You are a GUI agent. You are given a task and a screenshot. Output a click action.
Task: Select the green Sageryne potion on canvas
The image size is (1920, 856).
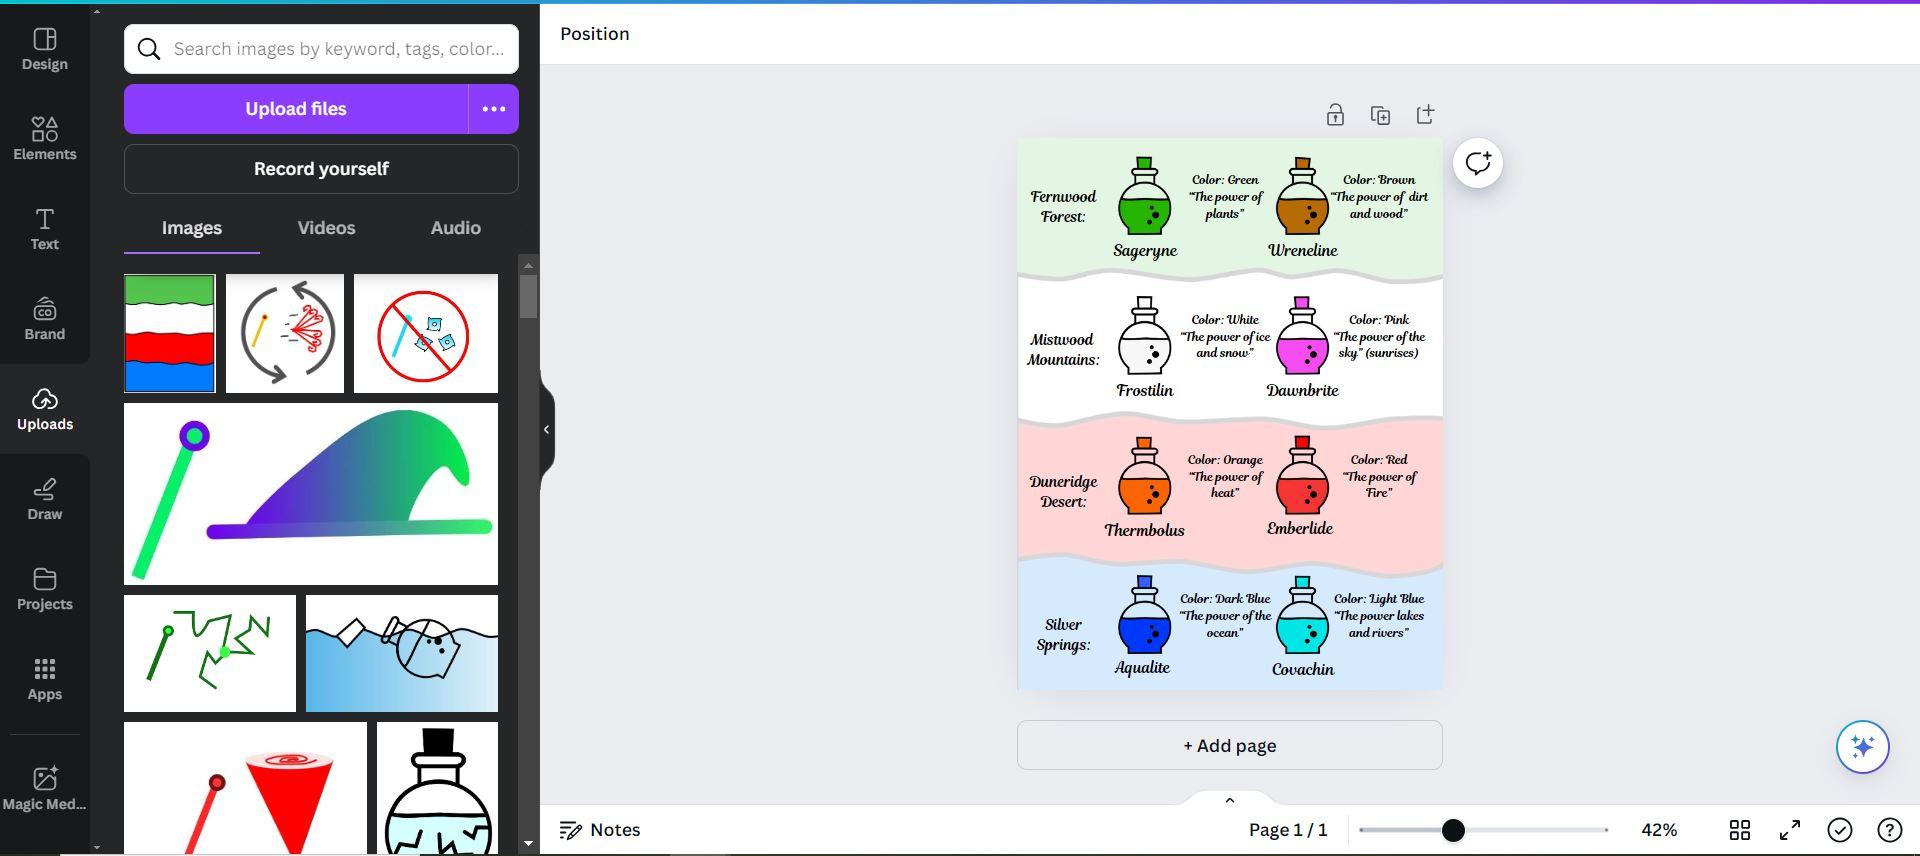[1144, 196]
